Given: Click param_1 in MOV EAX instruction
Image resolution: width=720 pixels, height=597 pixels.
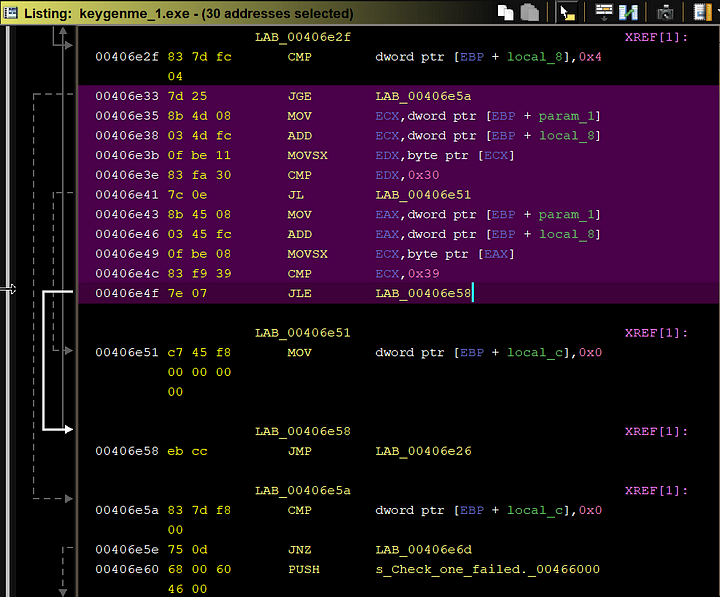Looking at the screenshot, I should 567,215.
